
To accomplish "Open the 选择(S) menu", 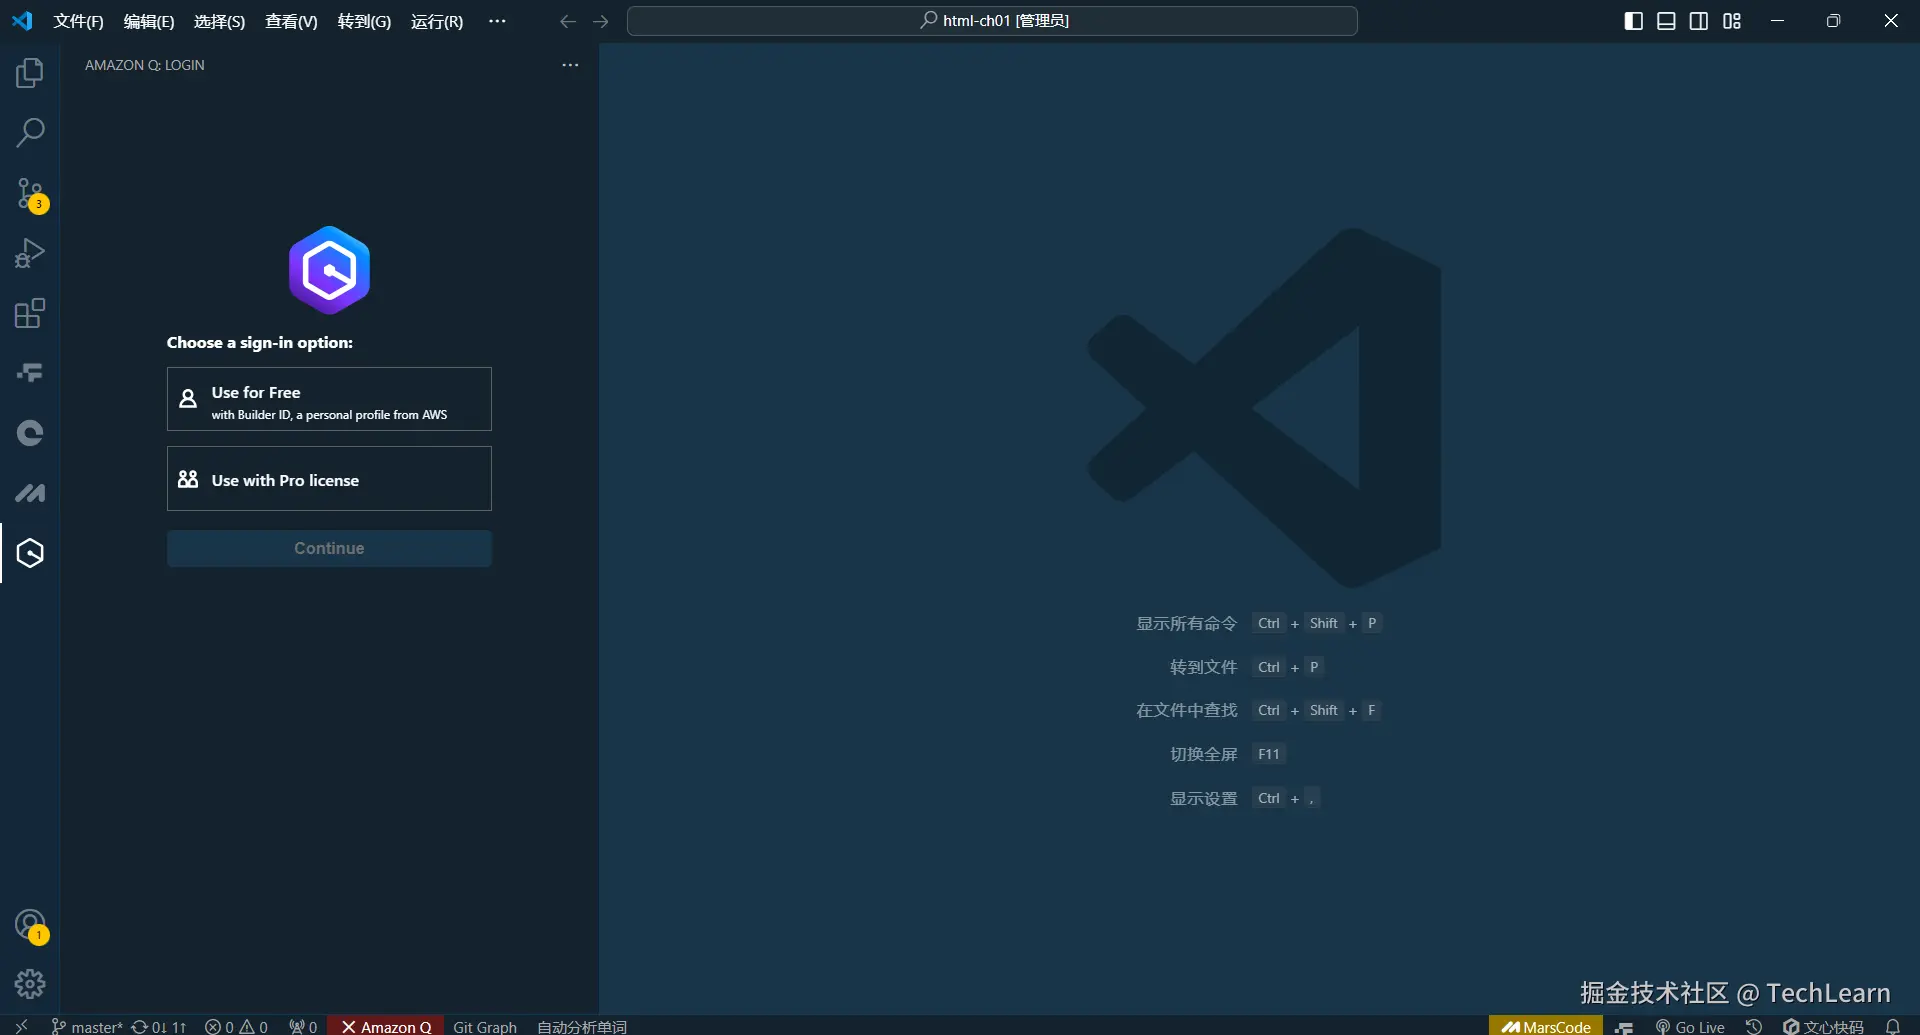I will tap(219, 21).
